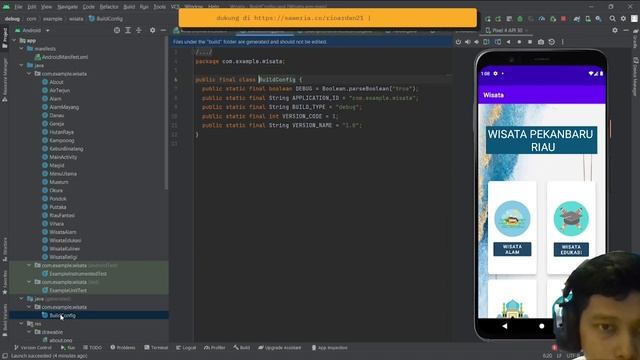Click emulator volume up icon
Viewport: 640px width, 360px height.
coord(467,42)
